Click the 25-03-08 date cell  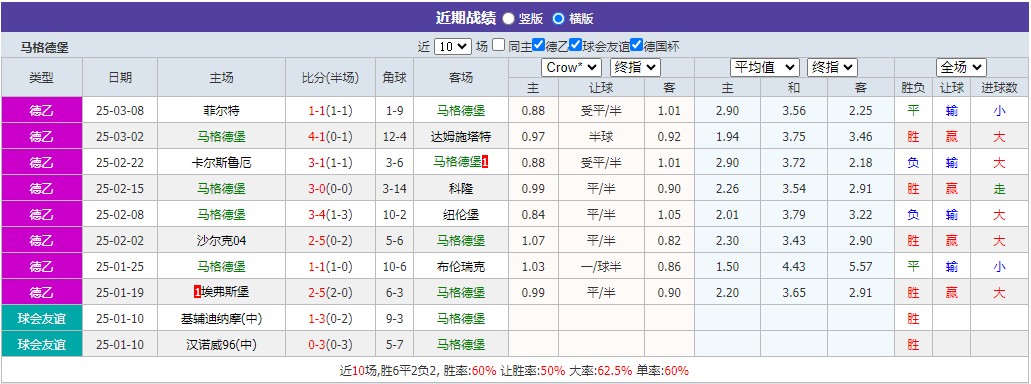(120, 110)
